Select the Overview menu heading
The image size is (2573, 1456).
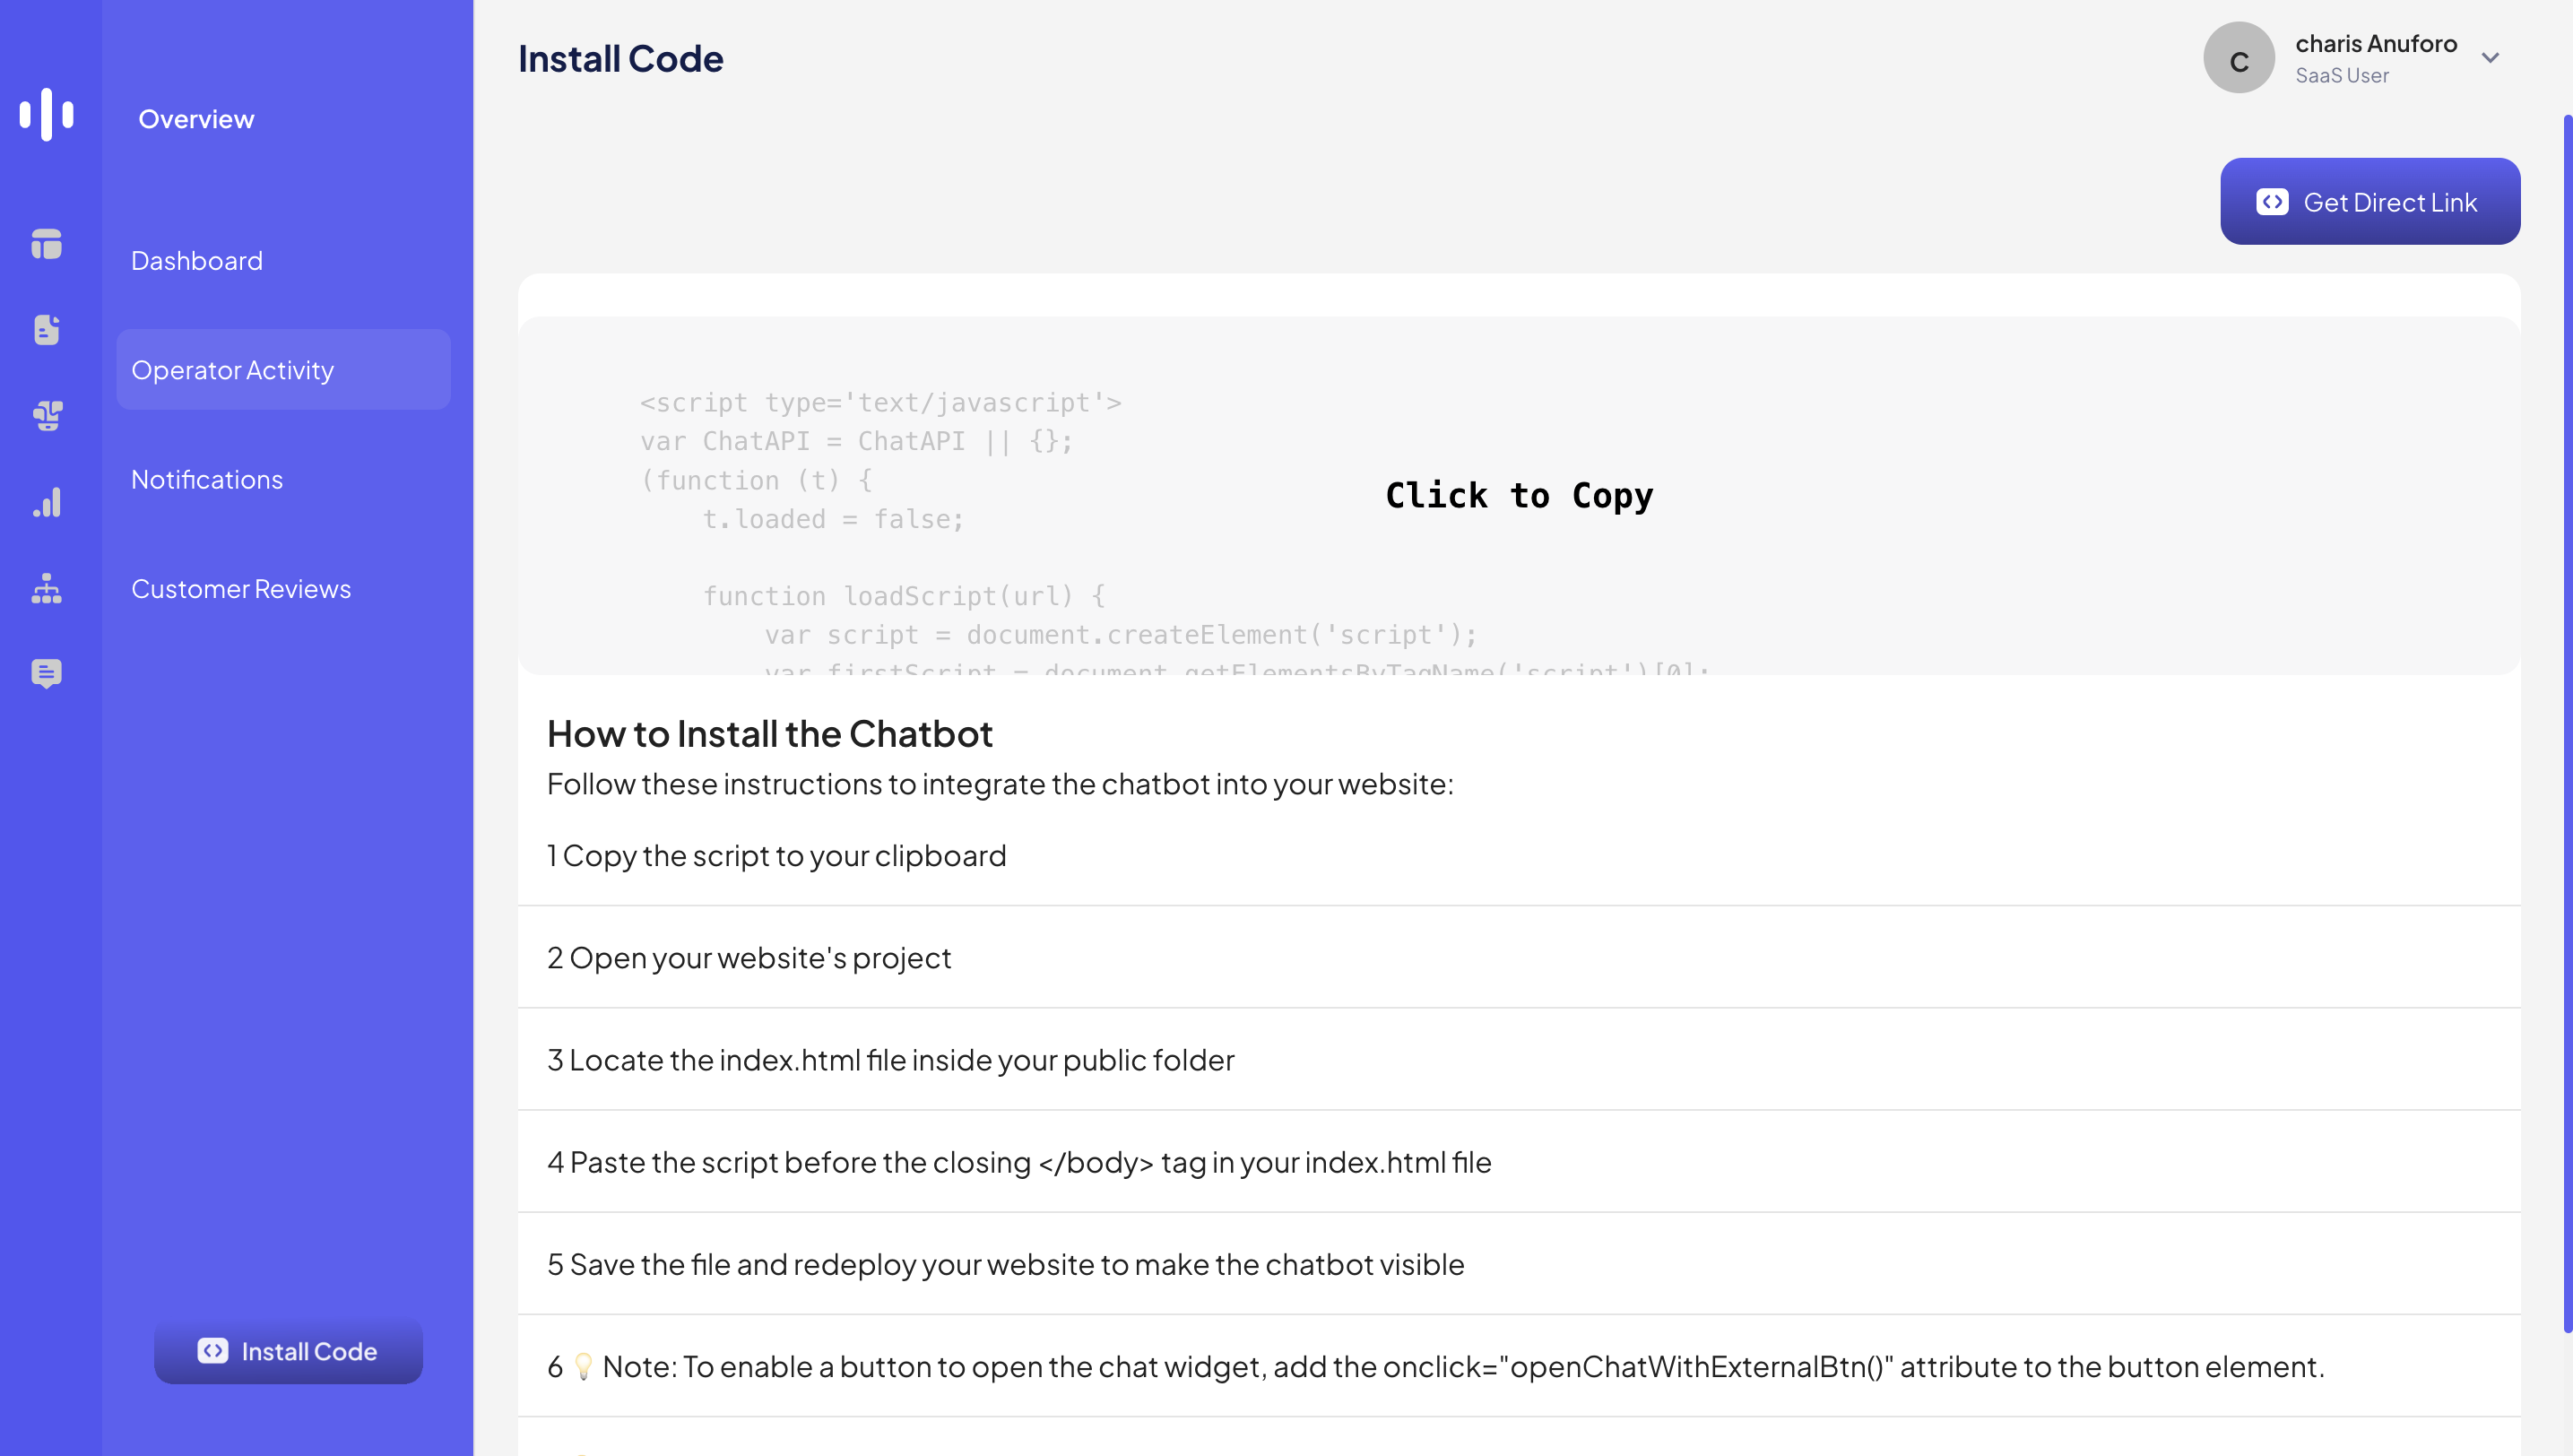pyautogui.click(x=196, y=119)
